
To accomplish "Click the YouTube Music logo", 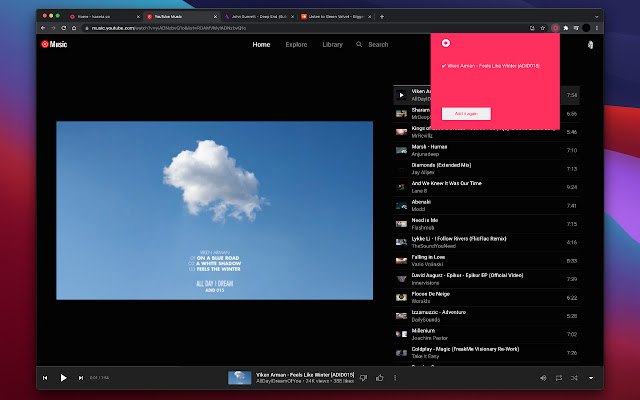I will [x=54, y=44].
